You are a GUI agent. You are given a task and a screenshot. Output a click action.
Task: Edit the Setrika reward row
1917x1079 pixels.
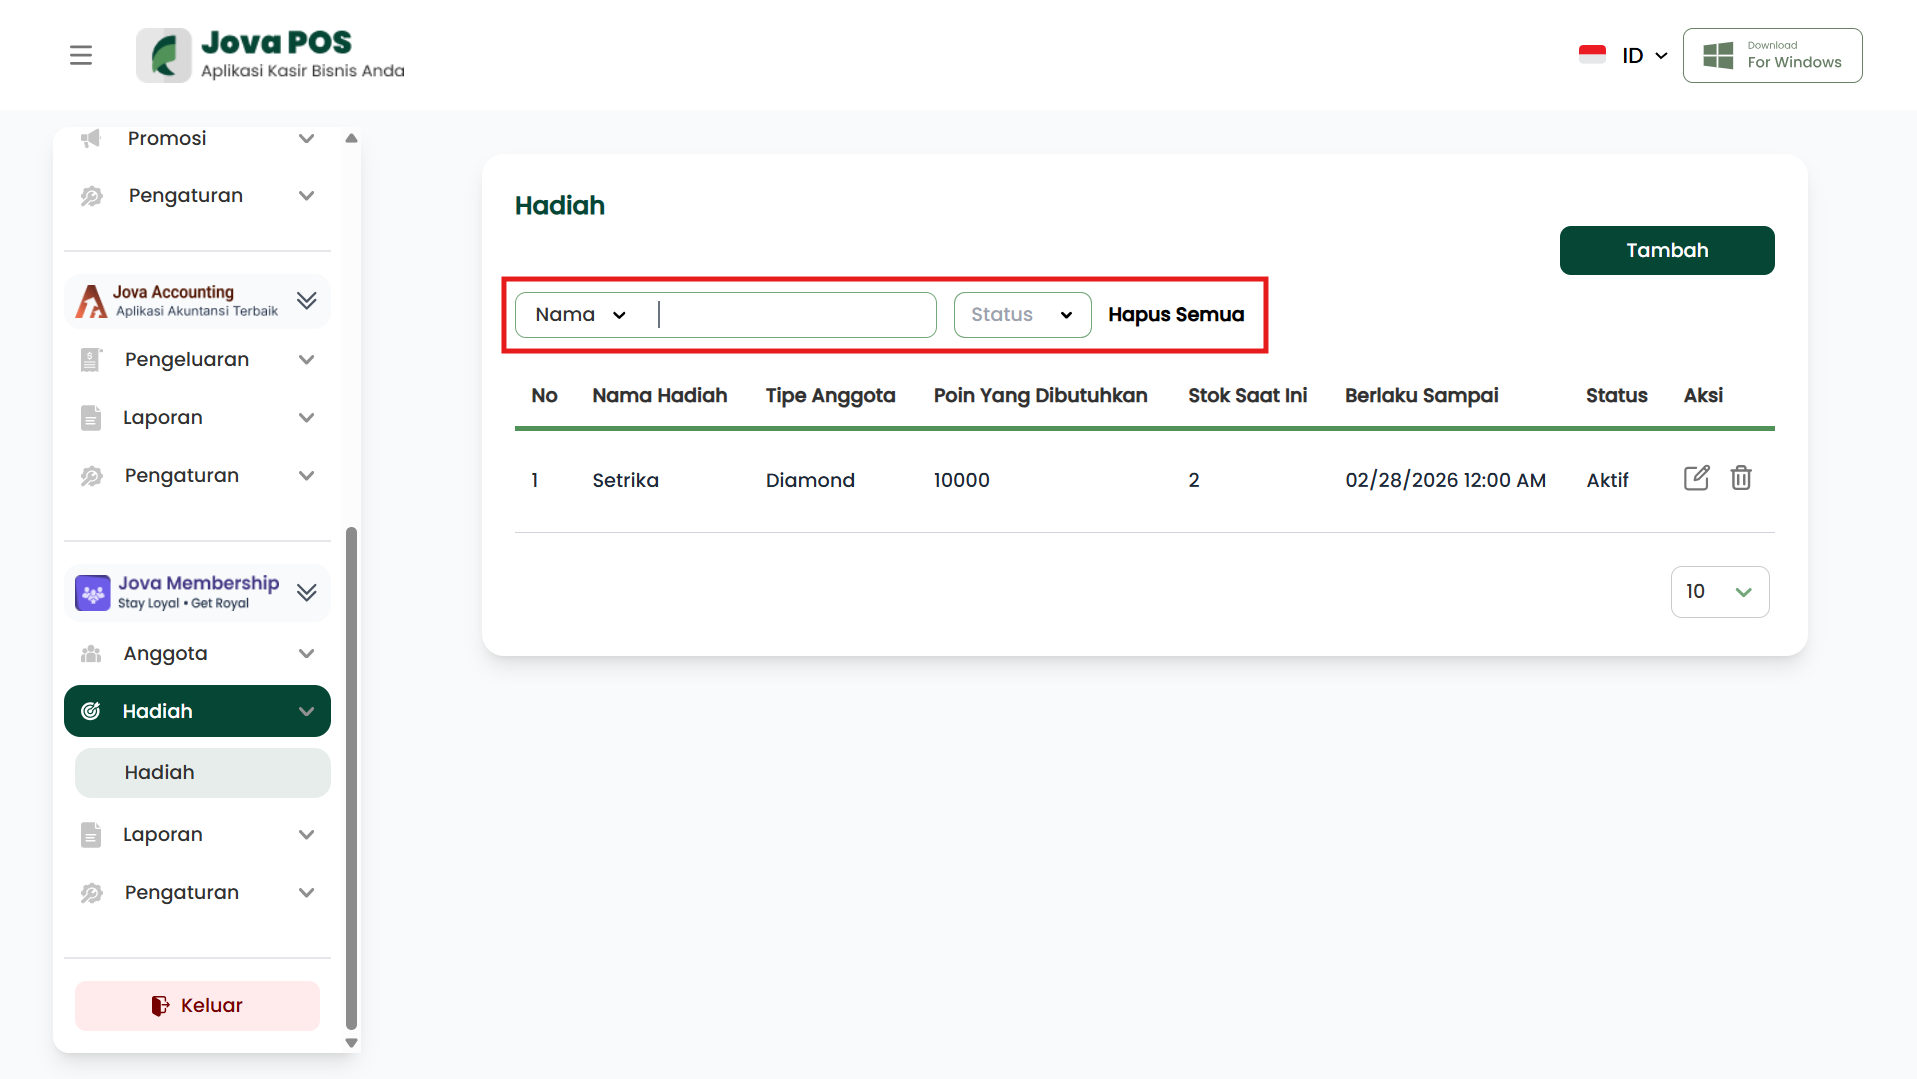point(1696,478)
